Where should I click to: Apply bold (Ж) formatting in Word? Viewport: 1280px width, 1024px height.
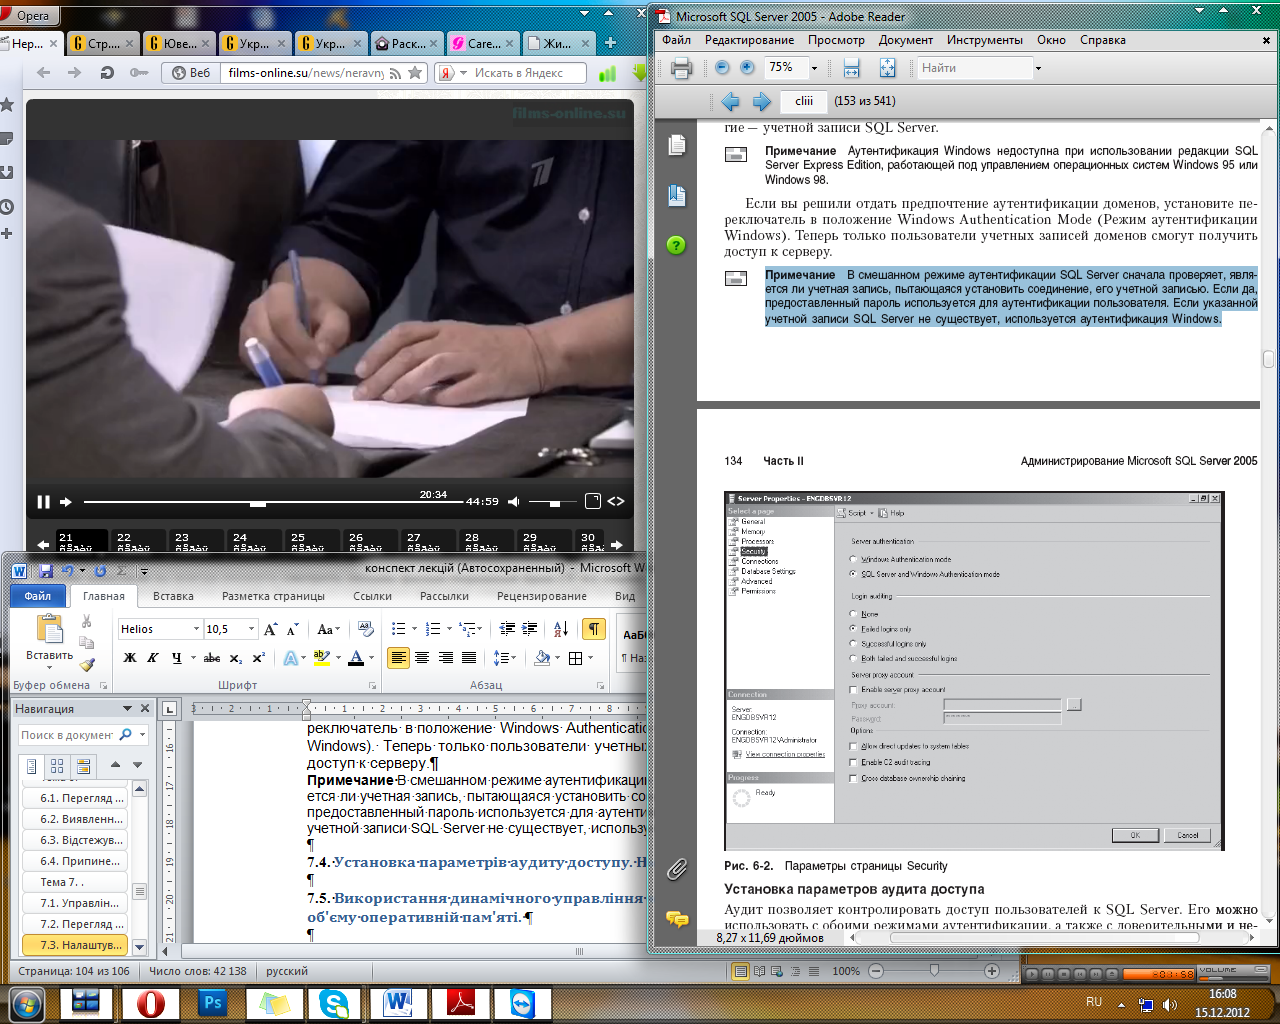(130, 658)
